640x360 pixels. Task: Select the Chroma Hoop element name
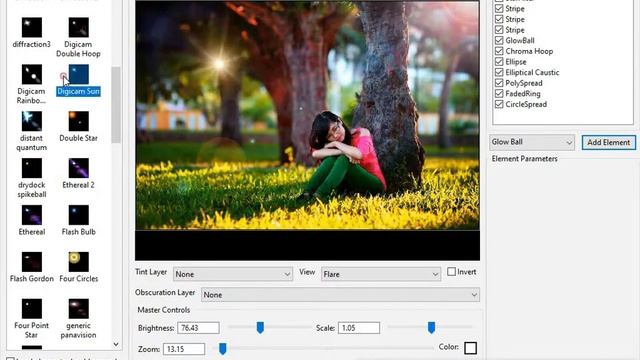click(529, 51)
